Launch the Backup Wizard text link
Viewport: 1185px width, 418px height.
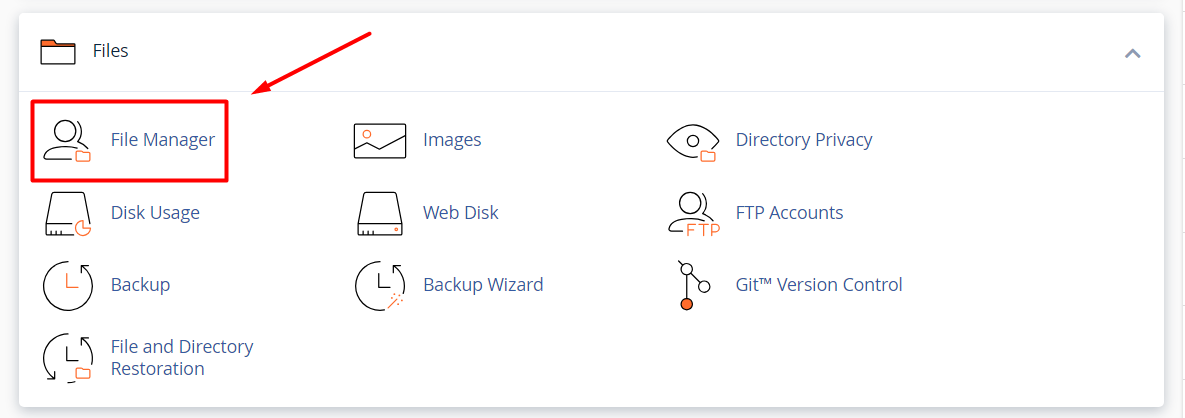click(x=483, y=285)
